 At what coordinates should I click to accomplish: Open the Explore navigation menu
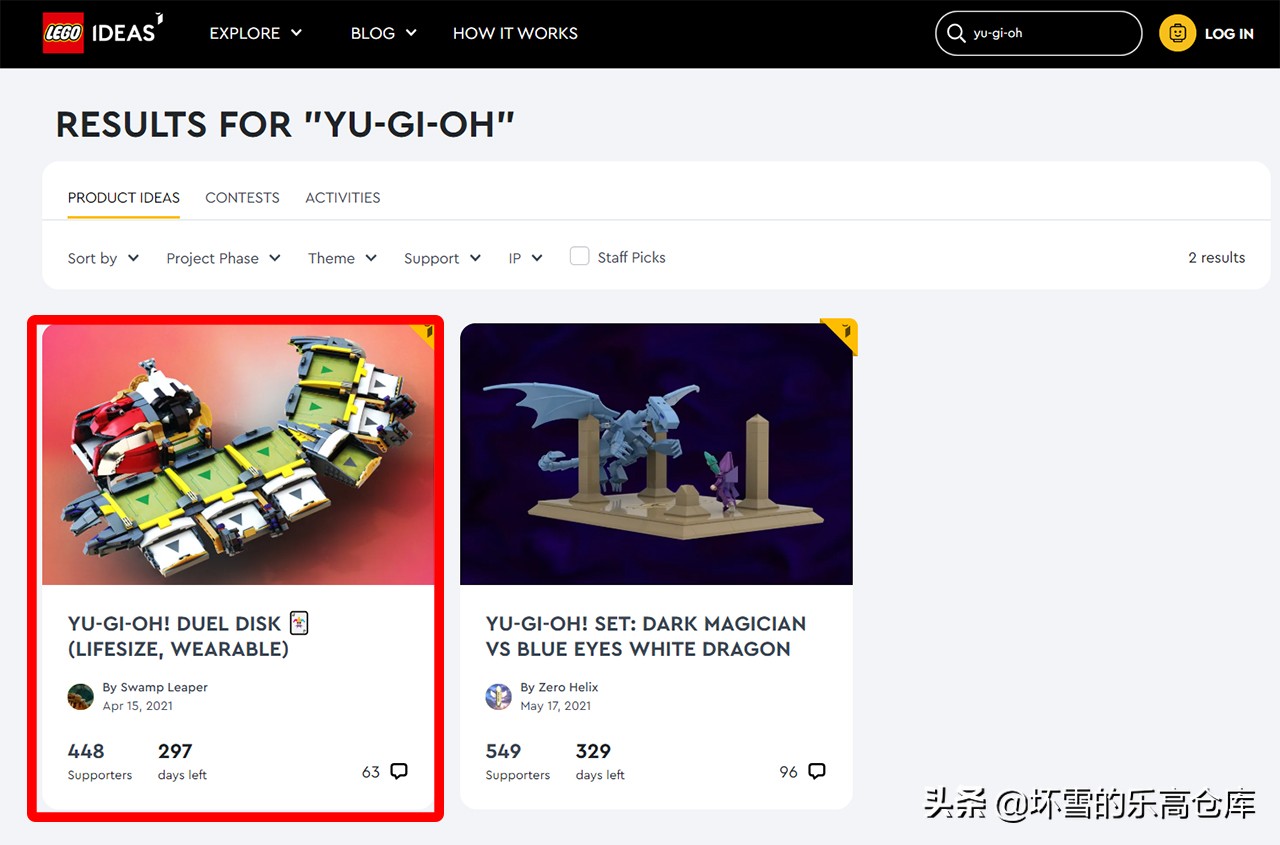tap(256, 33)
